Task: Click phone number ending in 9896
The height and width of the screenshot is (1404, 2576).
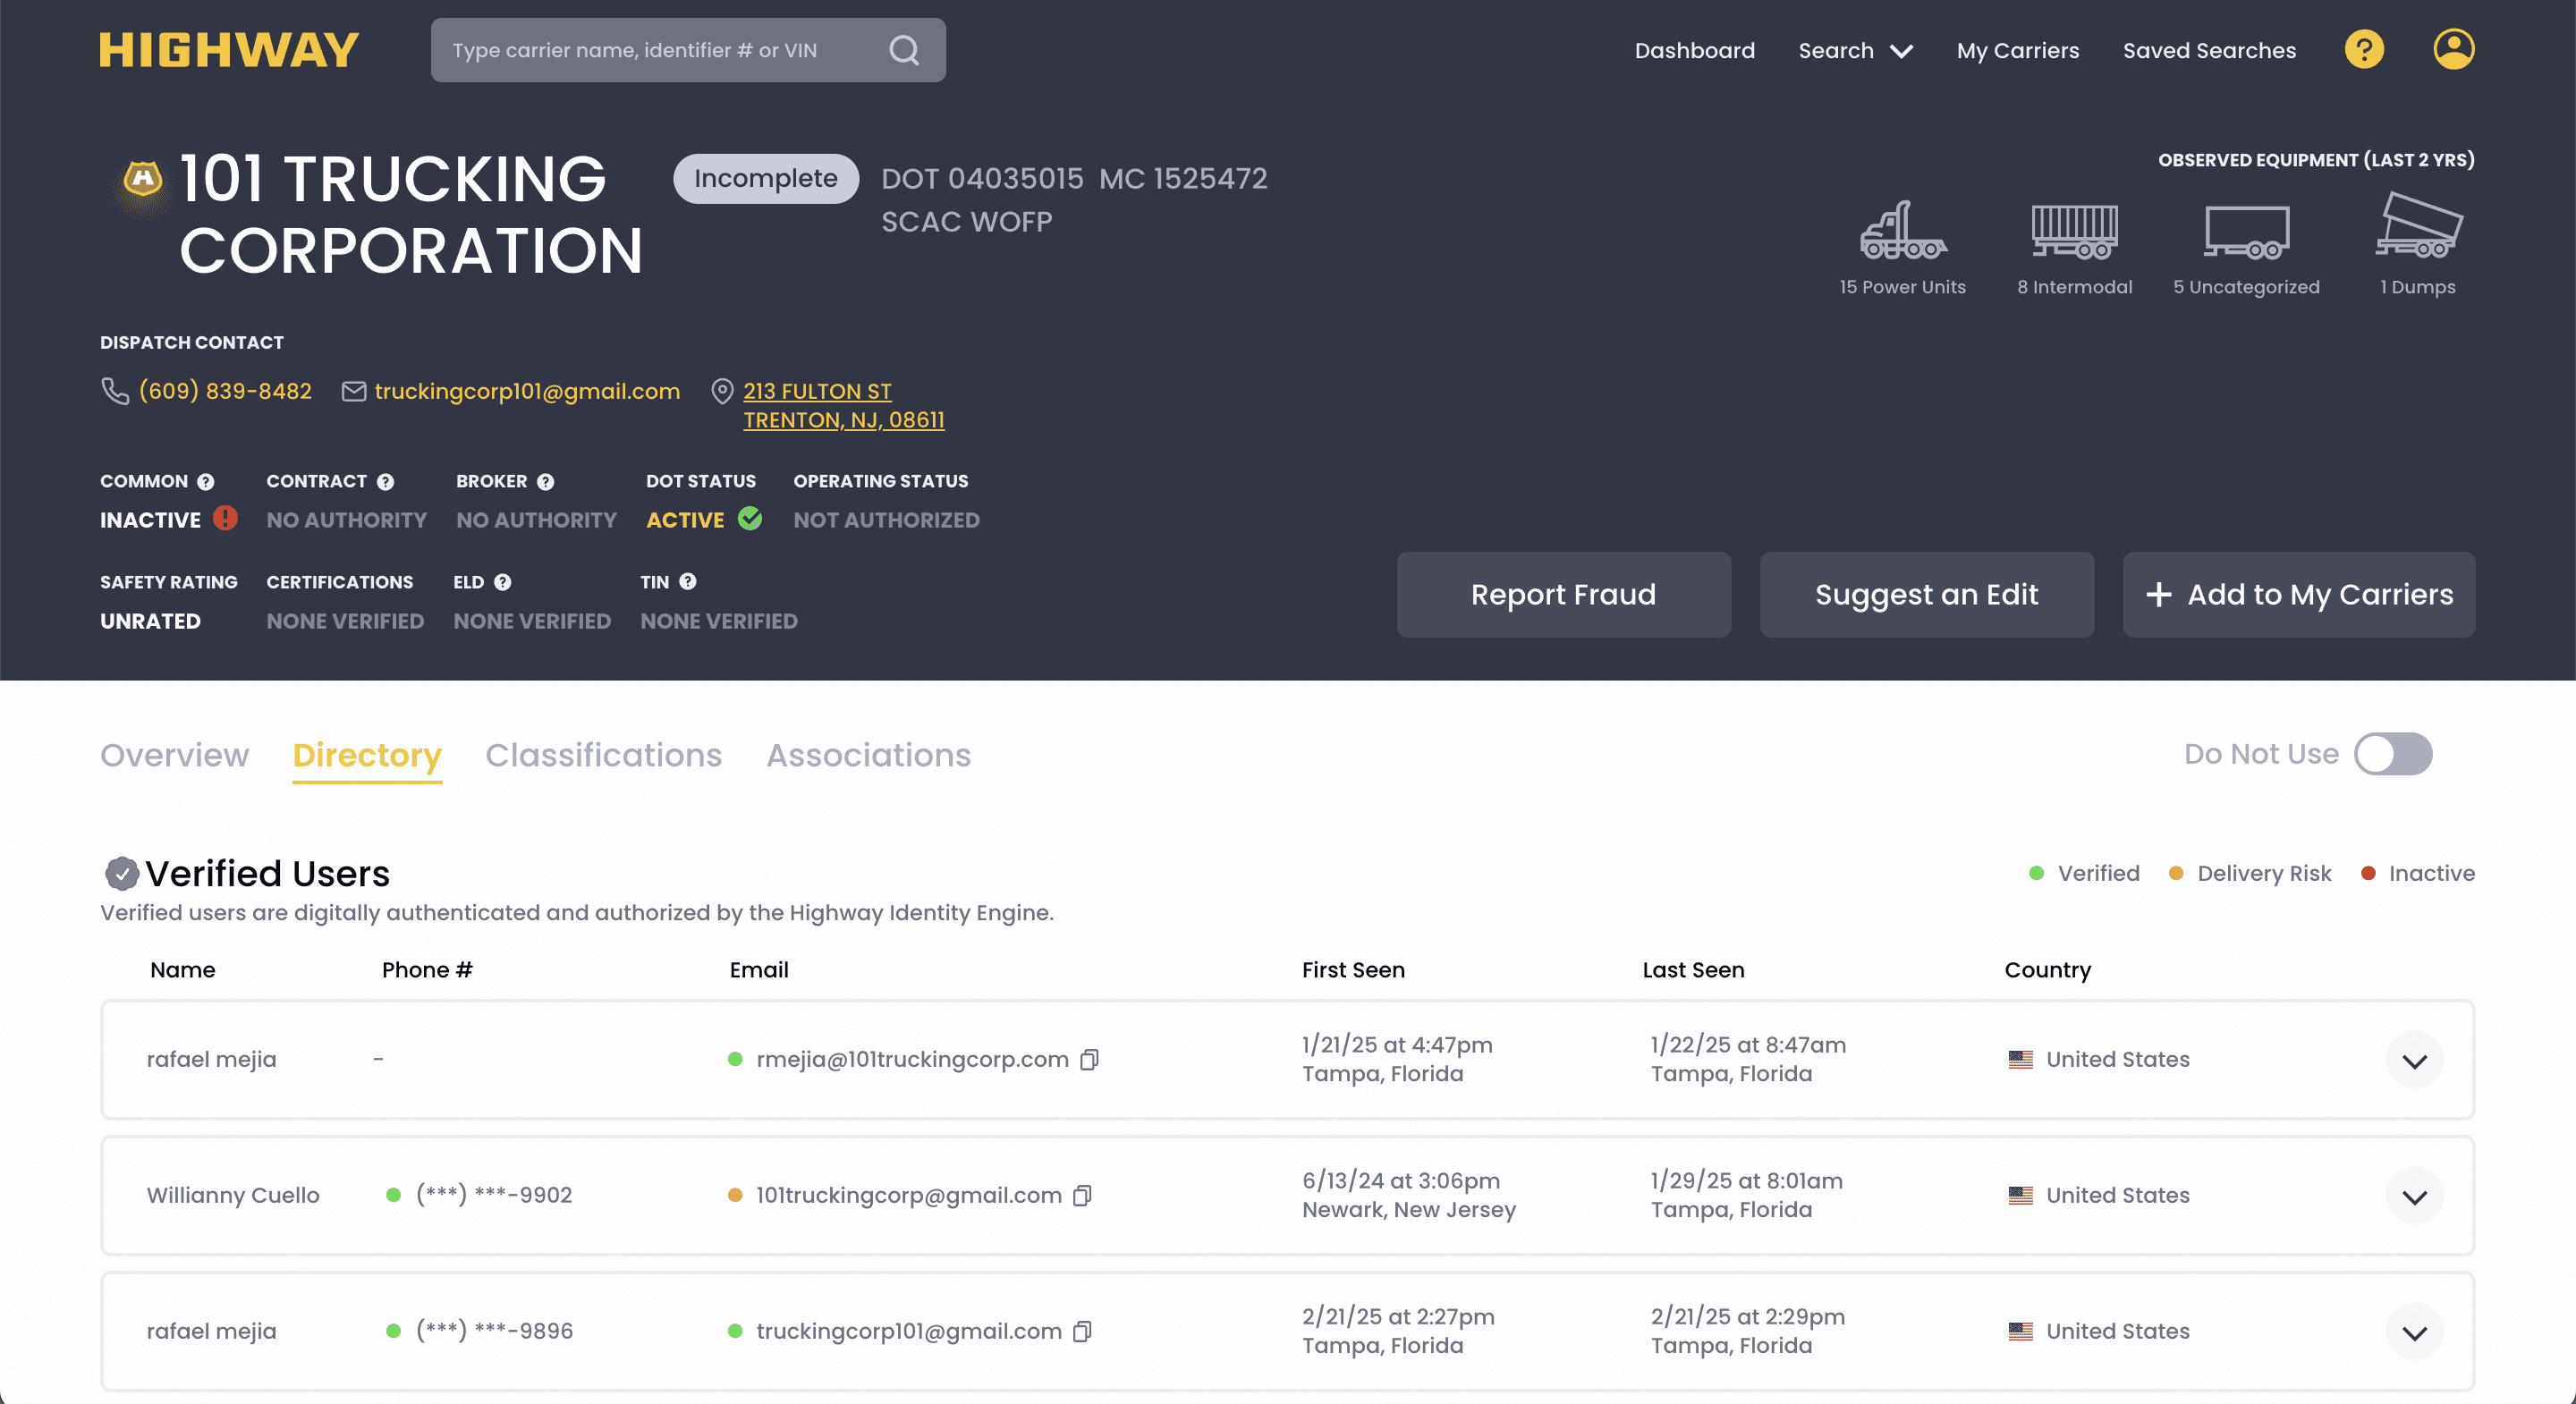Action: click(494, 1331)
